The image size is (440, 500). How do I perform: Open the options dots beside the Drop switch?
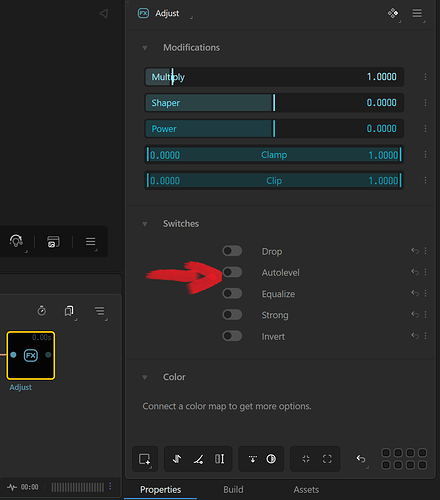click(425, 251)
